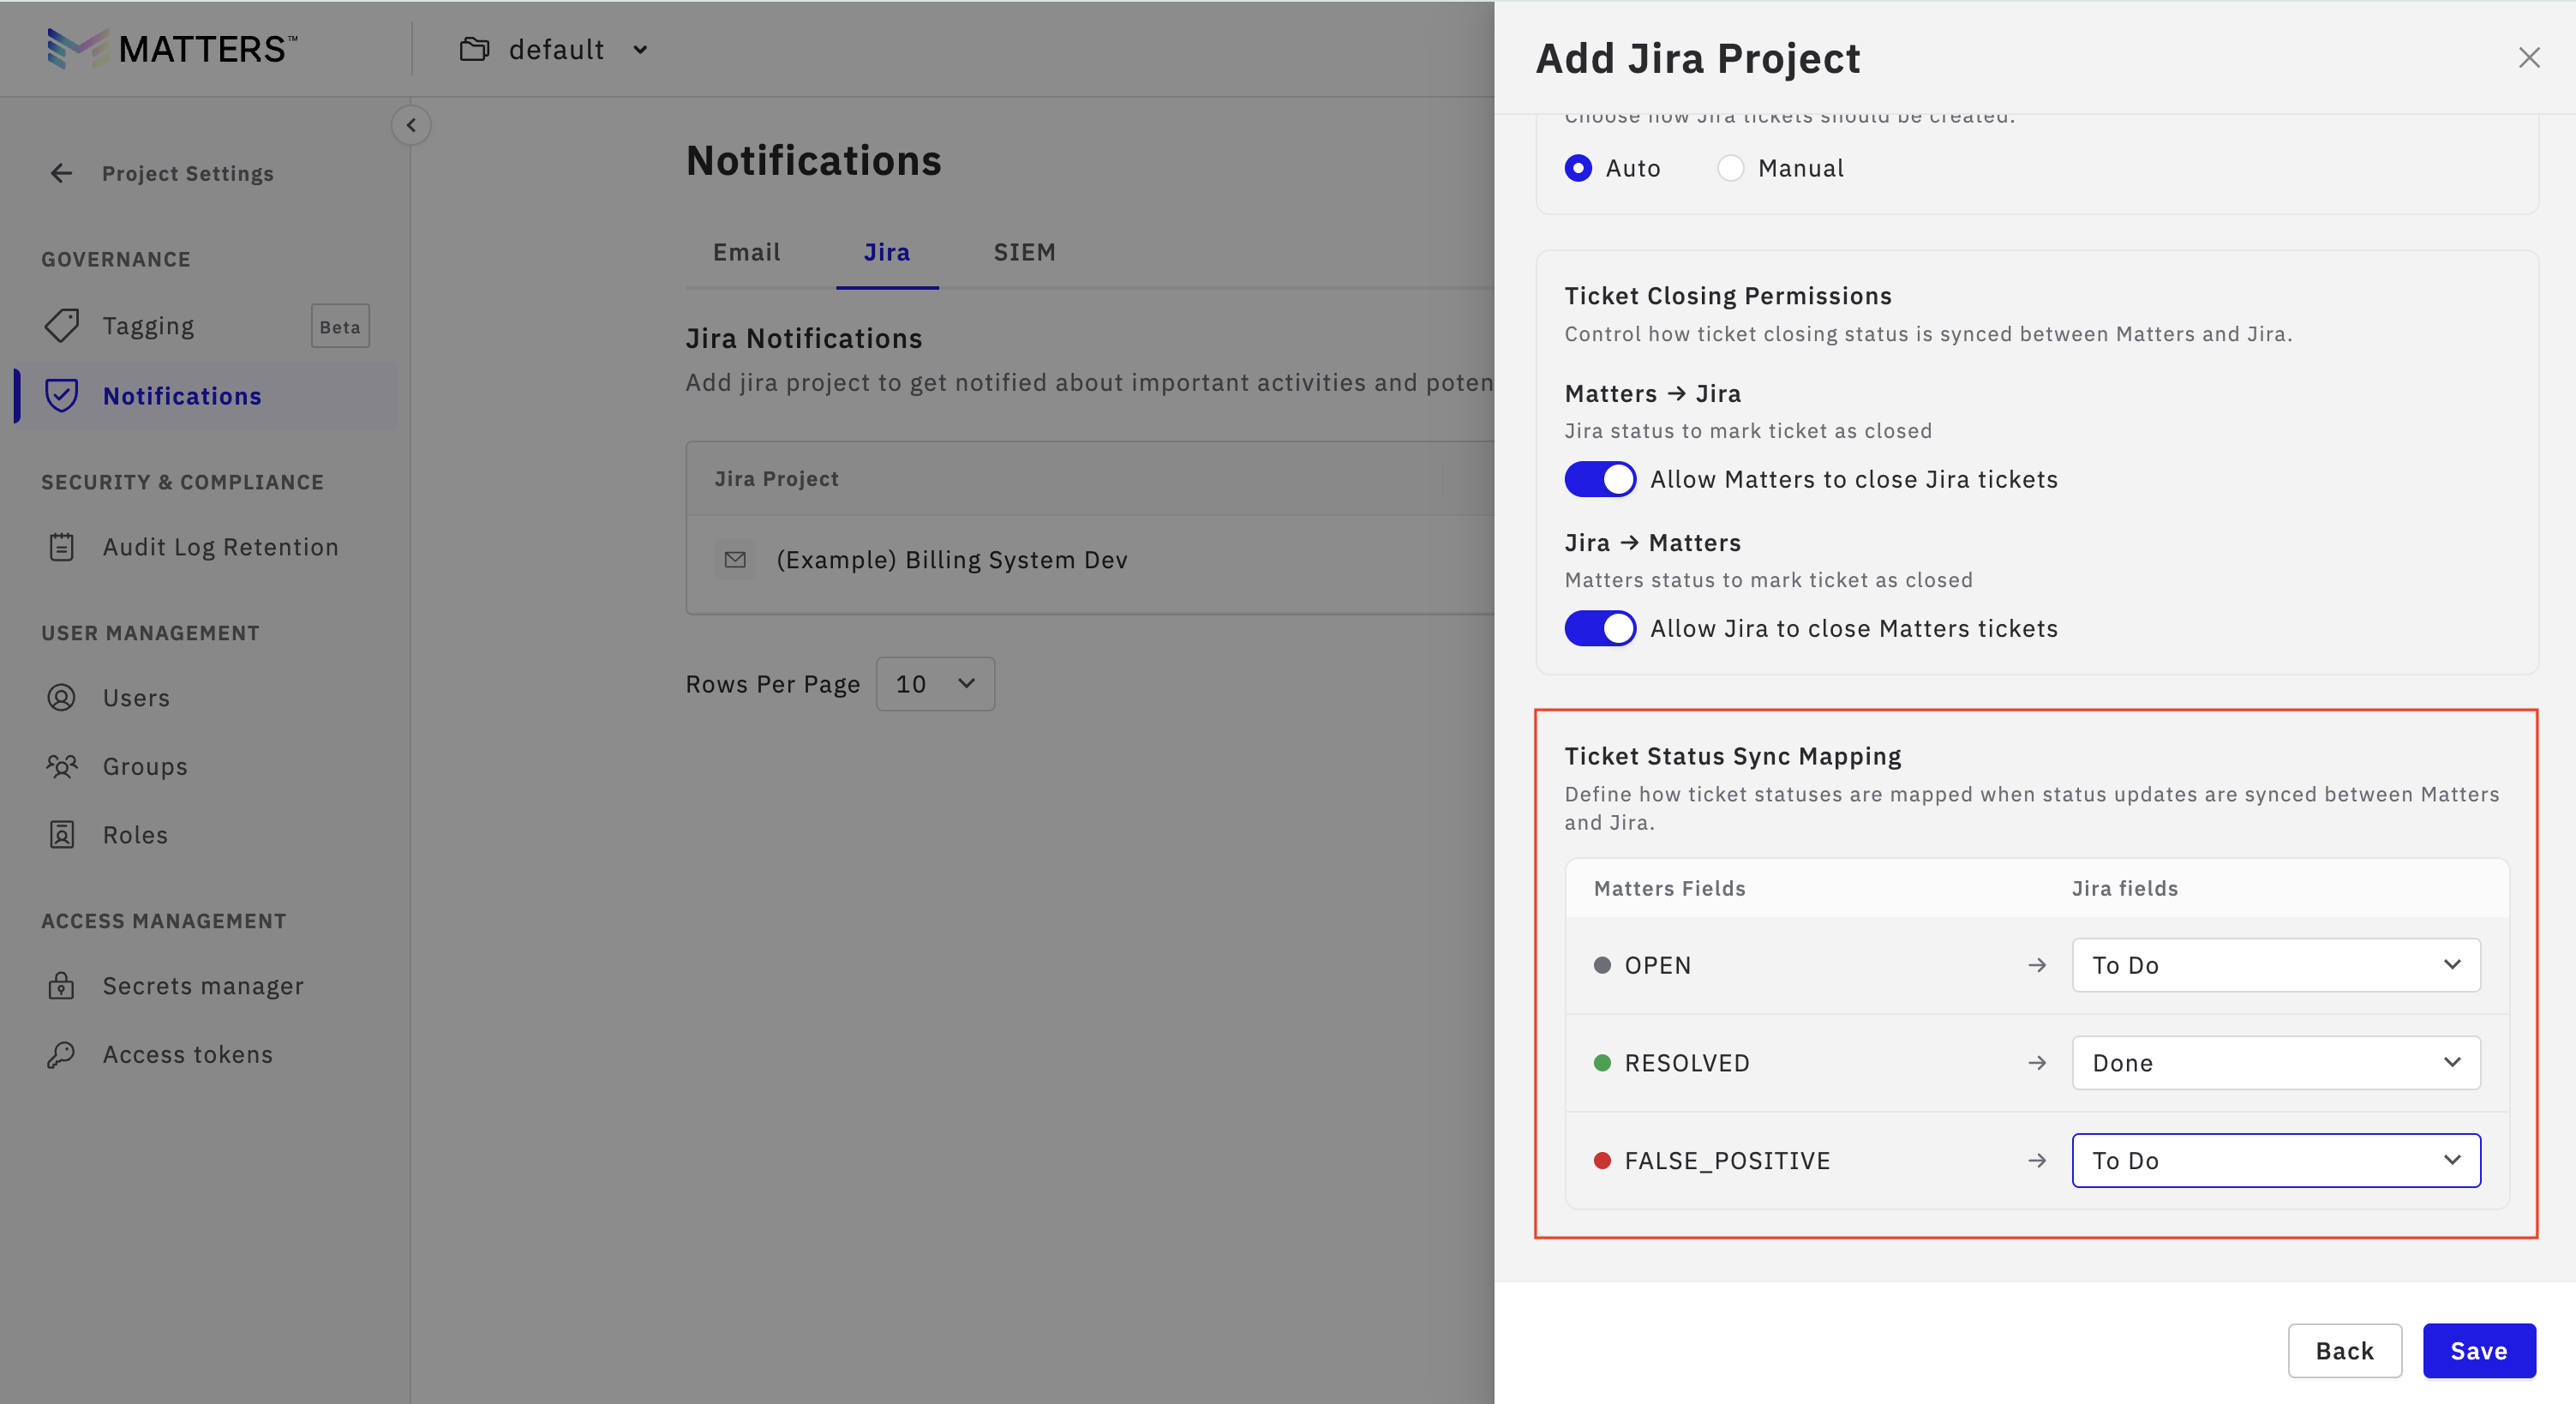Screen dimensions: 2576x1404
Task: Switch to the SIEM tab
Action: click(1024, 252)
